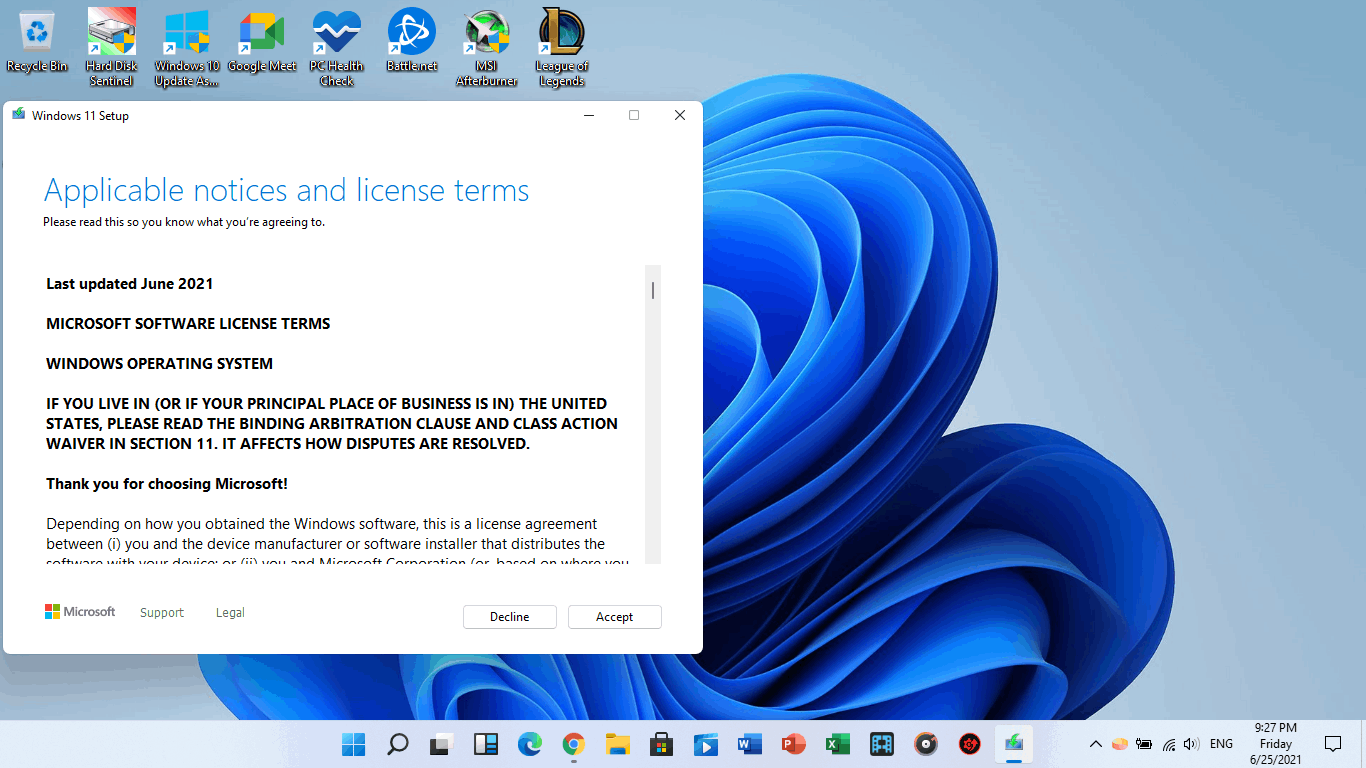Open File Explorer from taskbar
This screenshot has width=1366, height=768.
(617, 744)
